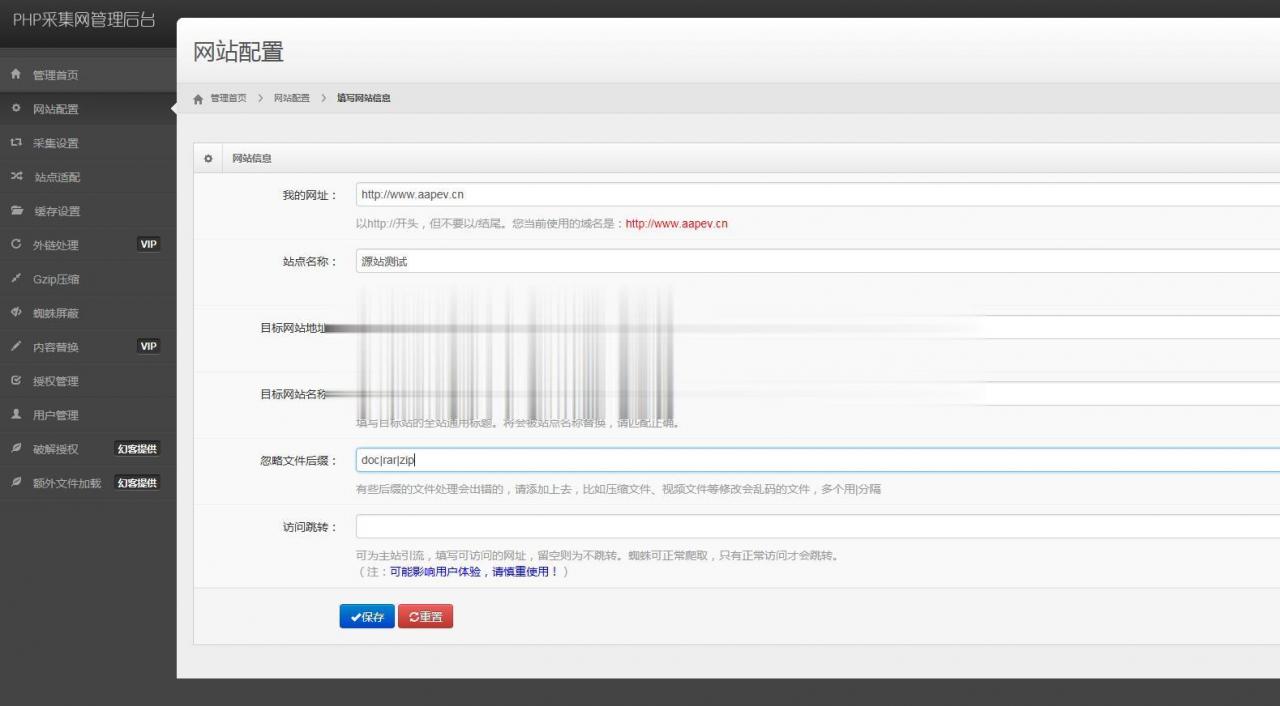Click the pencil icon beside 内容替换
This screenshot has width=1280, height=706.
(16, 346)
